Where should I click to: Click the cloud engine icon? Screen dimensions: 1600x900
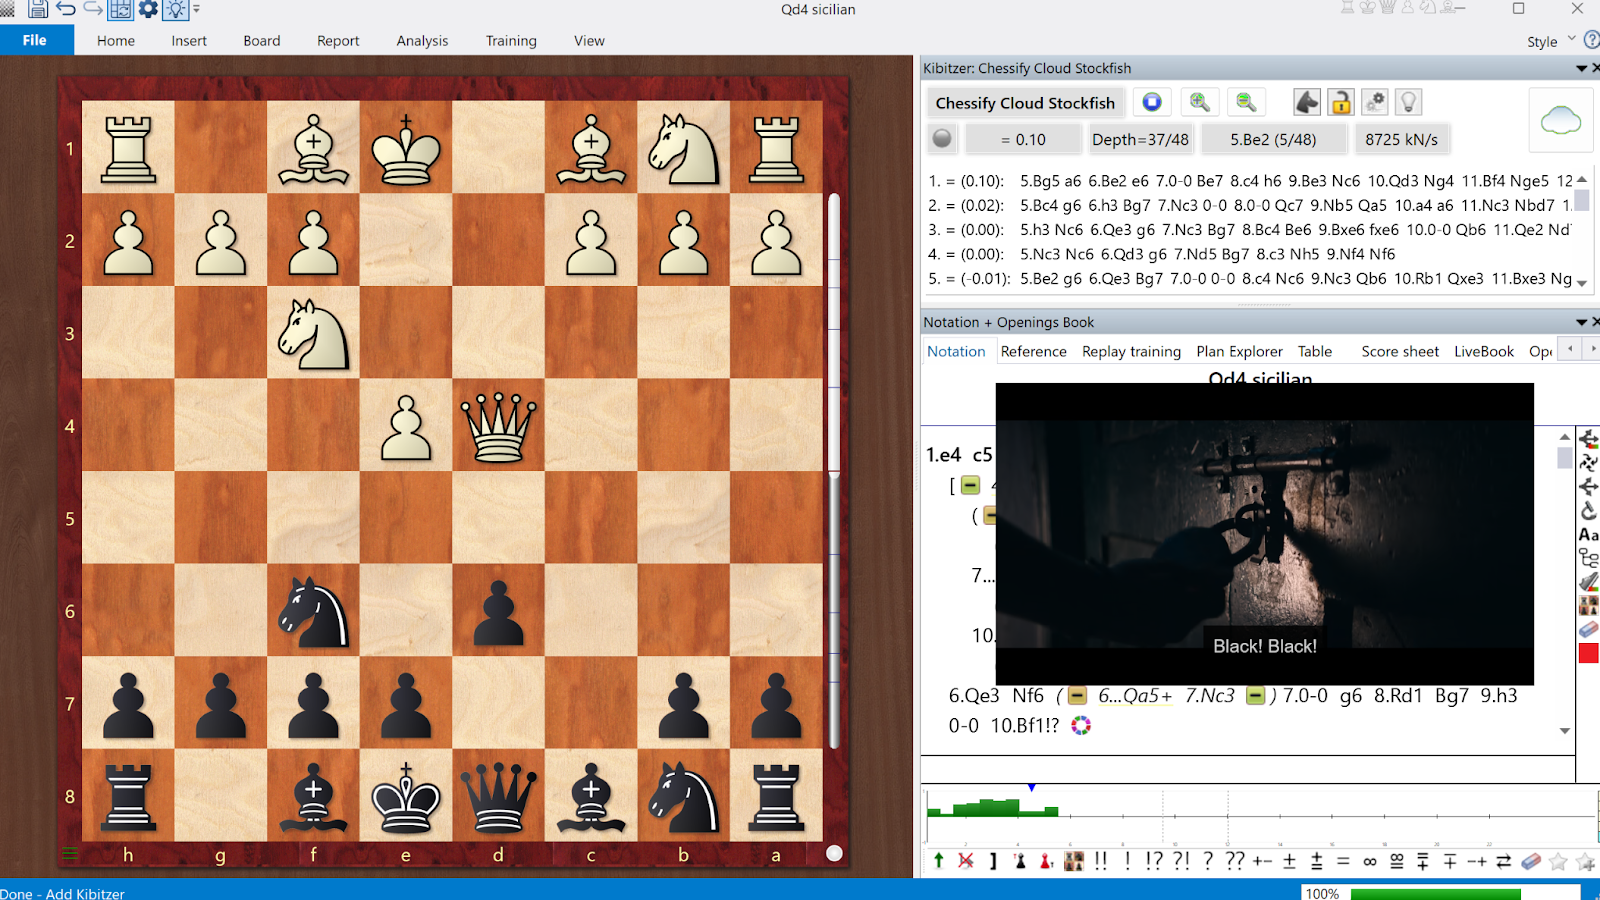coord(1560,121)
